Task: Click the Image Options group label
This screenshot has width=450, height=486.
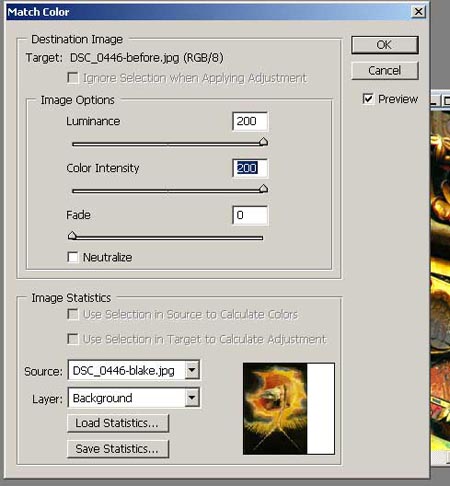Action: (x=77, y=100)
